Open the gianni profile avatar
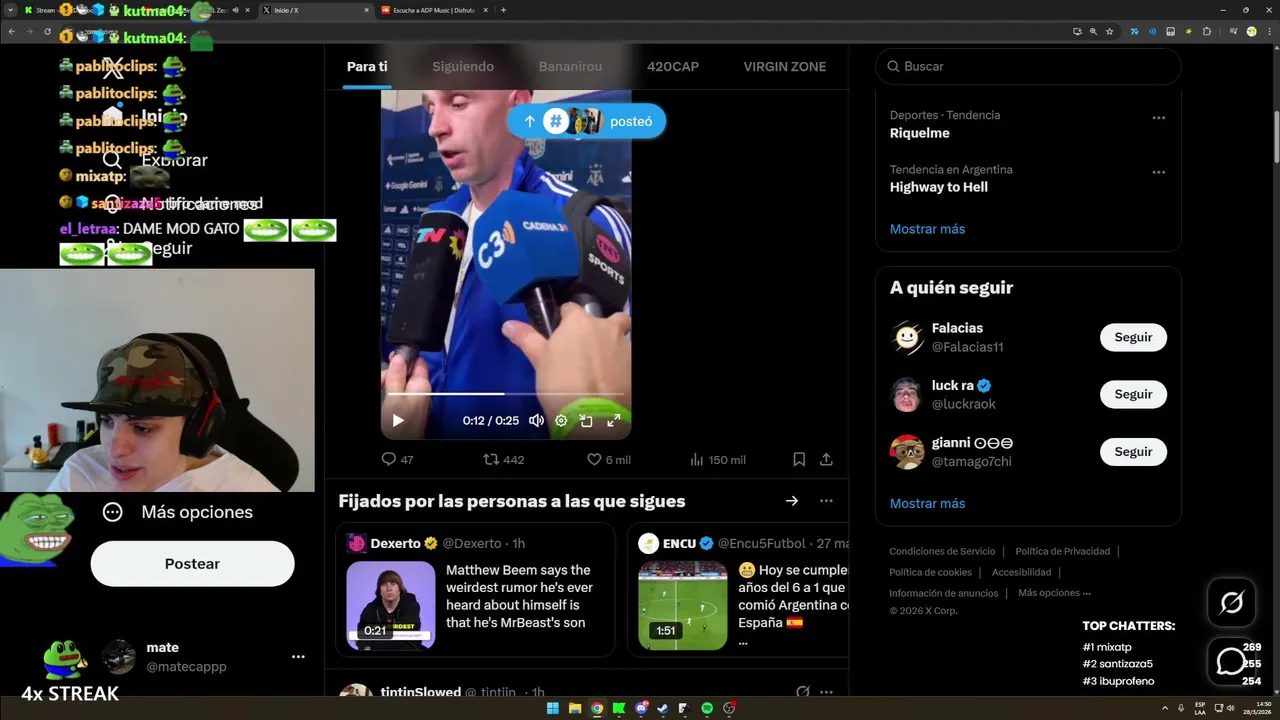The image size is (1280, 720). pyautogui.click(x=907, y=452)
